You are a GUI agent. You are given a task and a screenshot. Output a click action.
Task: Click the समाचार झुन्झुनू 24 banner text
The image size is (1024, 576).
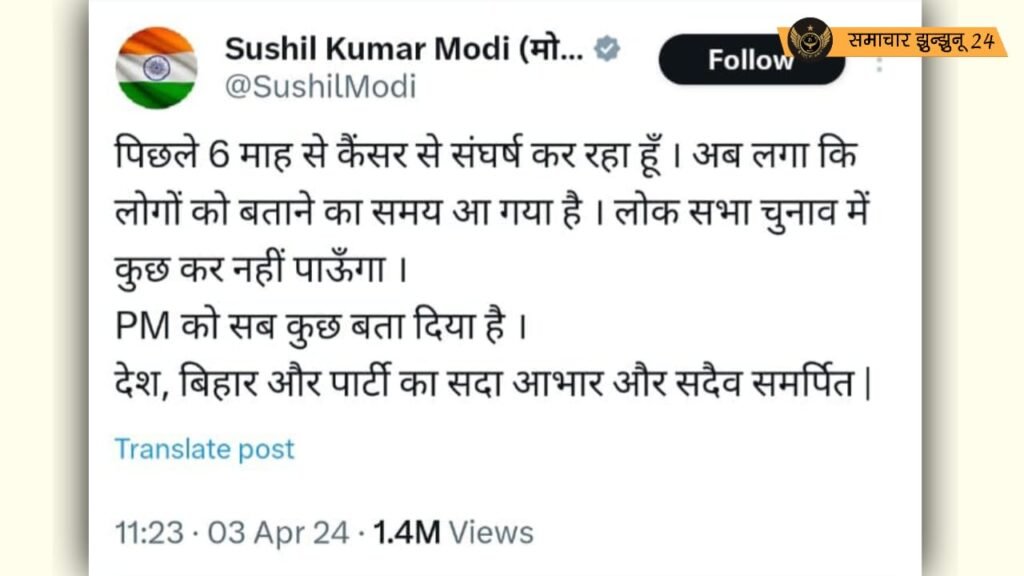921,41
